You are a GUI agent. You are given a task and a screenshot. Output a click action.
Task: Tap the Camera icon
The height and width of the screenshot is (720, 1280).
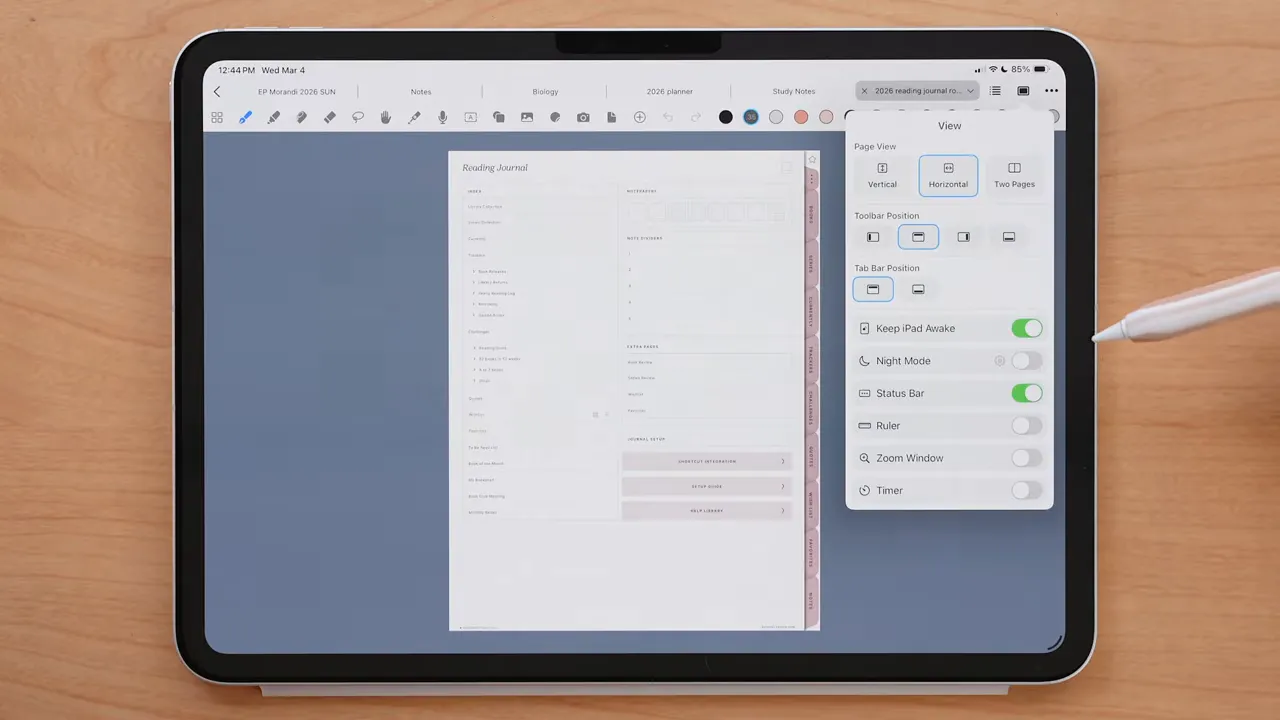583,117
